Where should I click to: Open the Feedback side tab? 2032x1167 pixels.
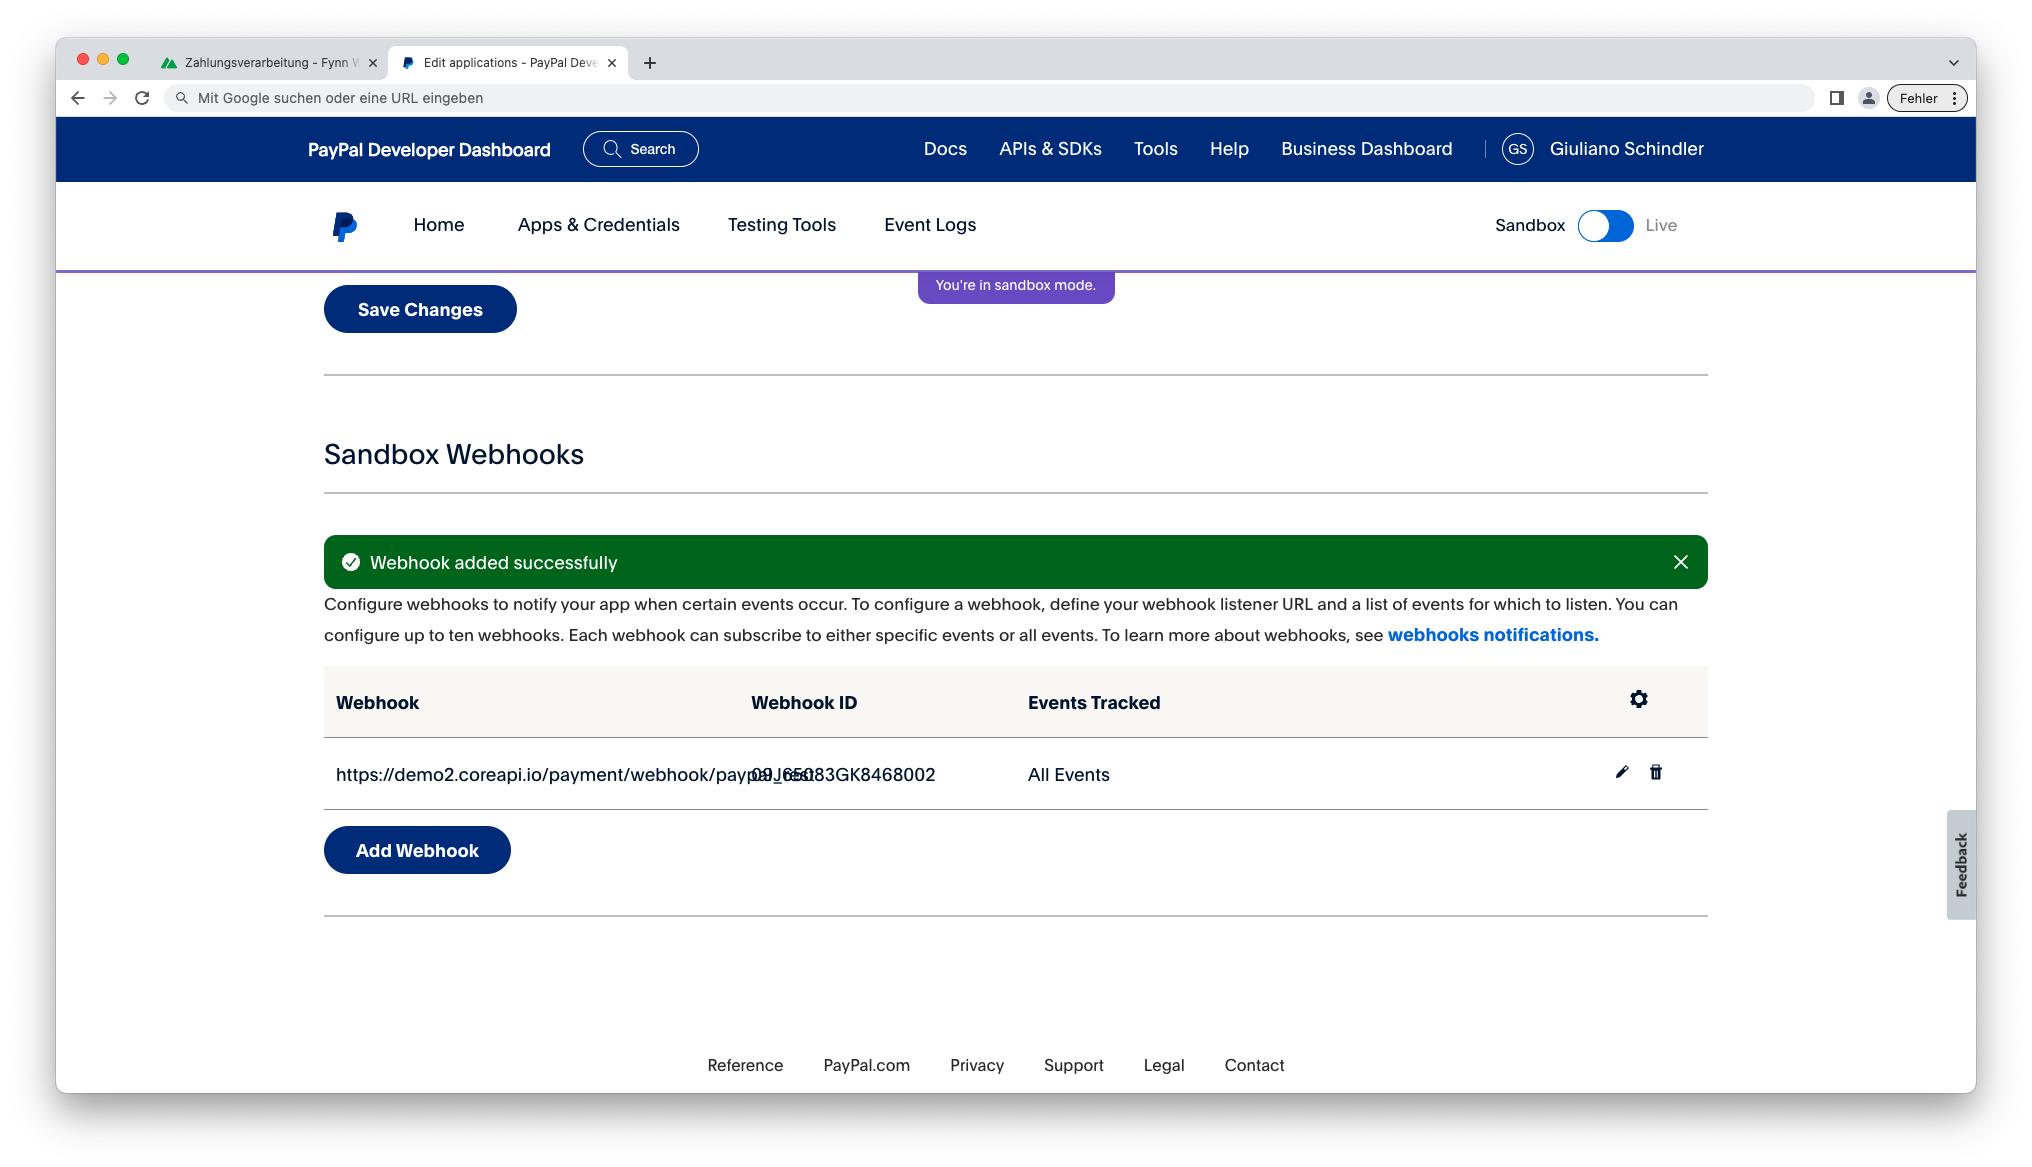tap(1961, 864)
